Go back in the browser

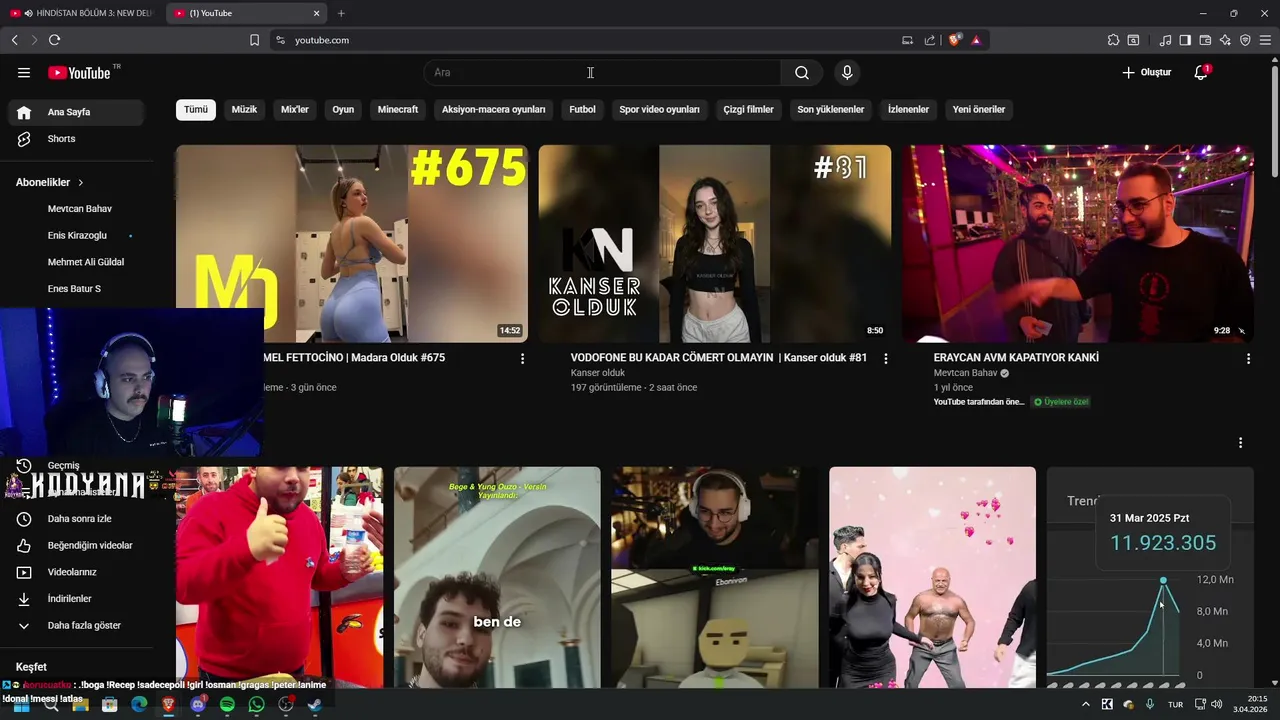[14, 40]
